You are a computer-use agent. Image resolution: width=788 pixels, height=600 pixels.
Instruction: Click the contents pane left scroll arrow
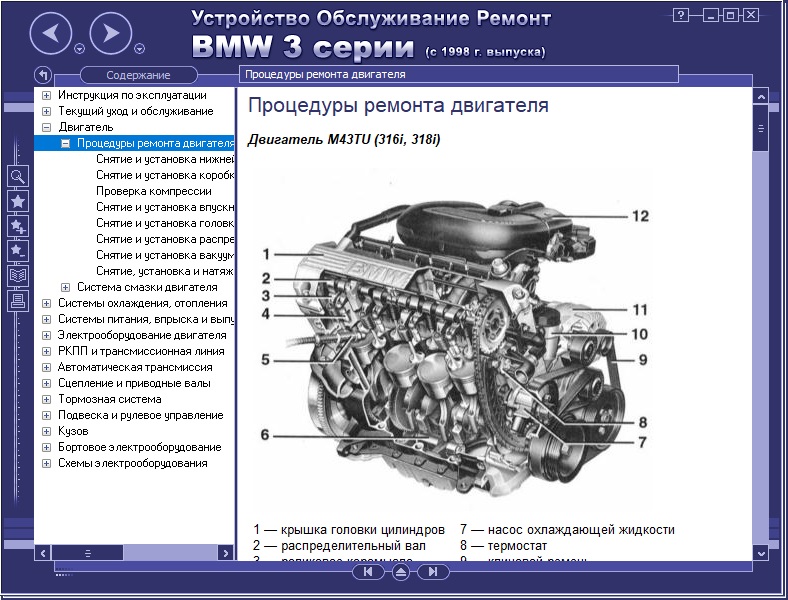pos(43,553)
